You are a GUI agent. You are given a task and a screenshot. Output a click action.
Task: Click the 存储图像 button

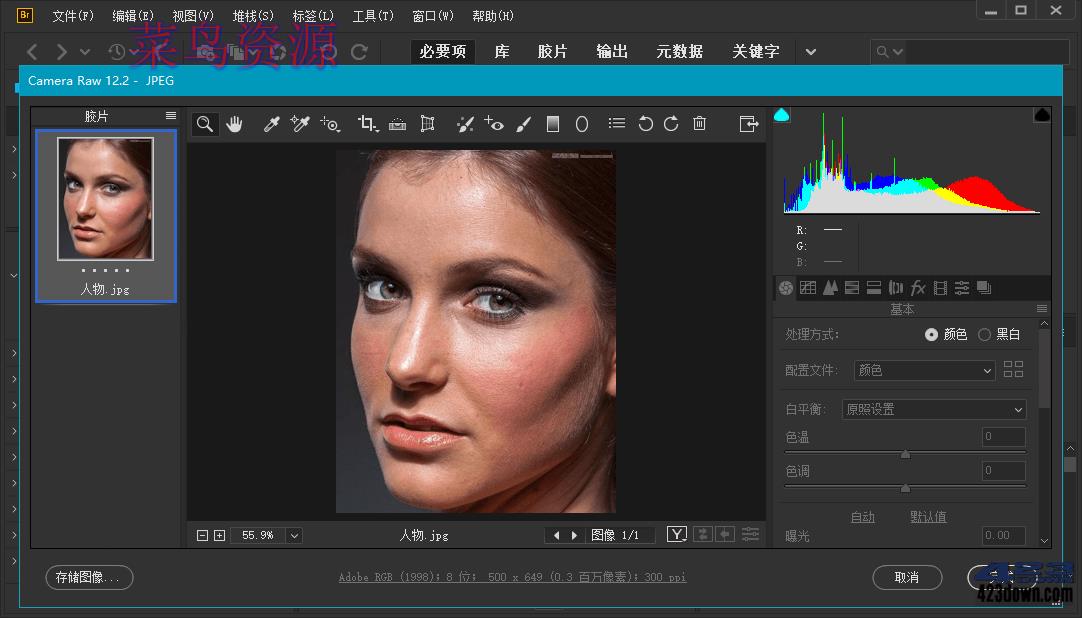(x=88, y=577)
